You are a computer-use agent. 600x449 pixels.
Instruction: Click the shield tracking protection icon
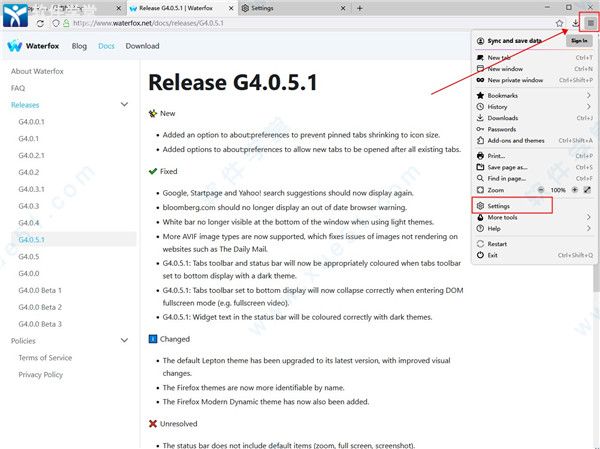pos(56,23)
